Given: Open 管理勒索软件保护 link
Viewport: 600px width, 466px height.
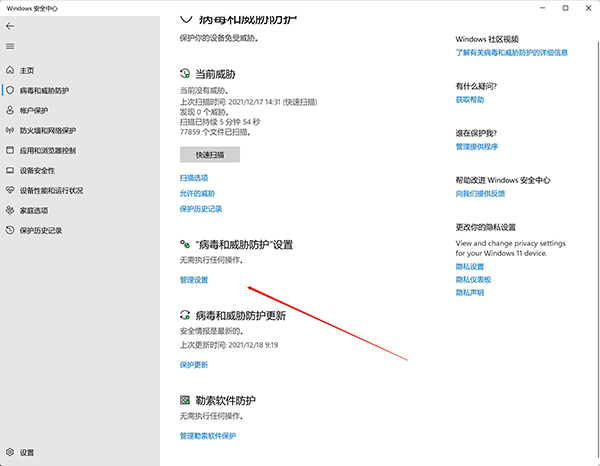Looking at the screenshot, I should coord(208,436).
